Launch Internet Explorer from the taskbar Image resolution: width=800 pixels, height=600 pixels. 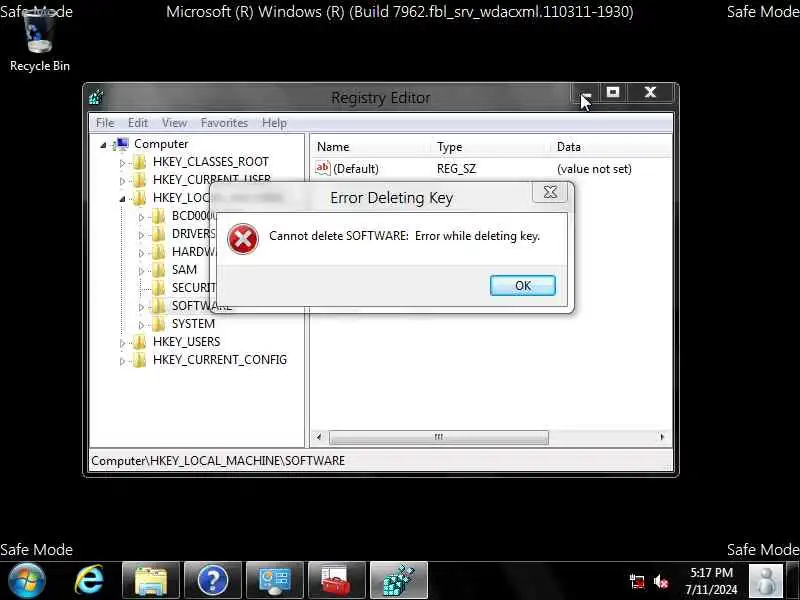(x=89, y=581)
